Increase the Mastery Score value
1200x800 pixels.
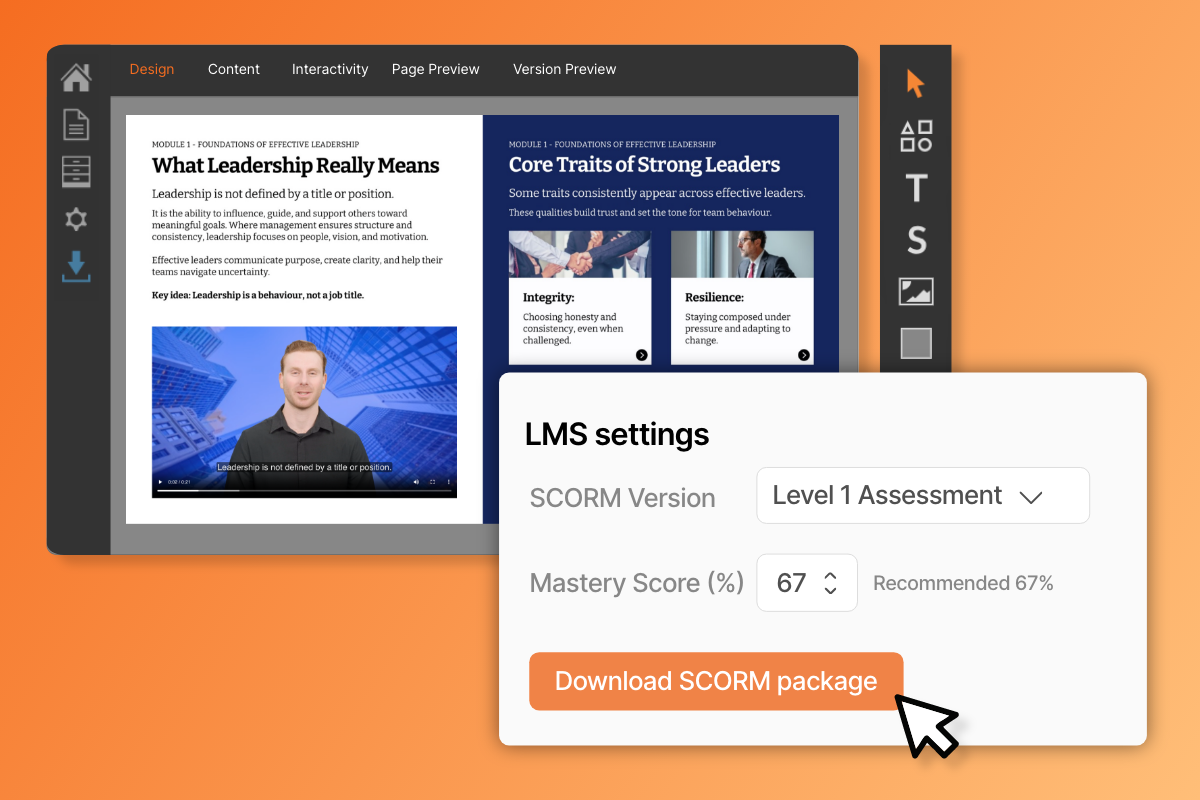pos(830,575)
